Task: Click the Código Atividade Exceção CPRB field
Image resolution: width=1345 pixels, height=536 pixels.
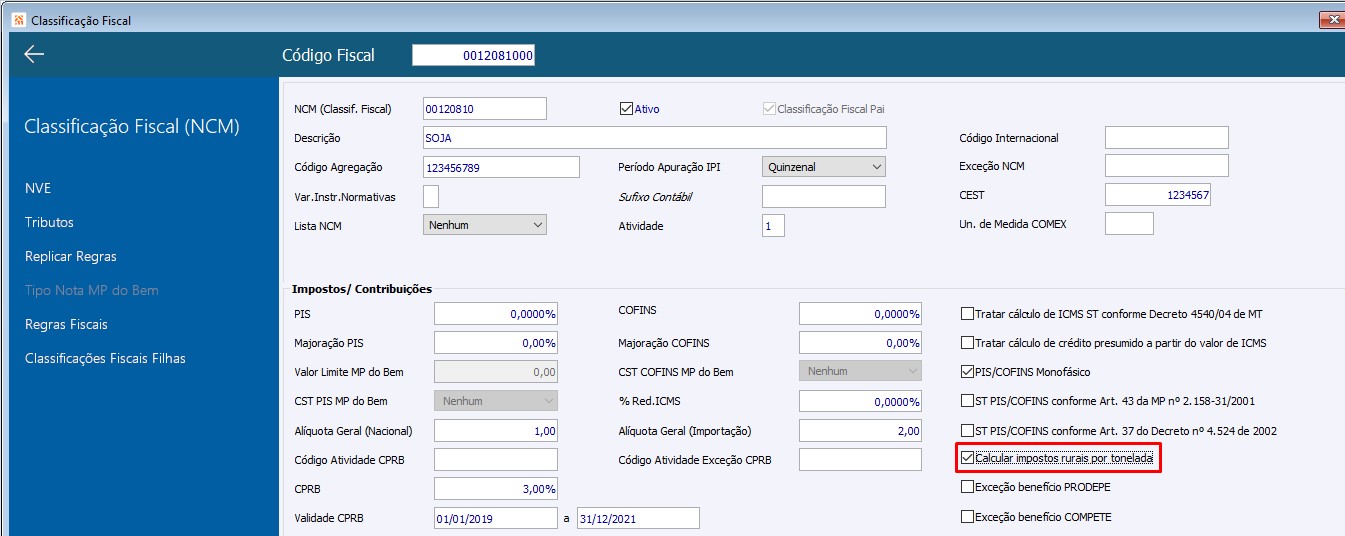Action: [x=860, y=459]
